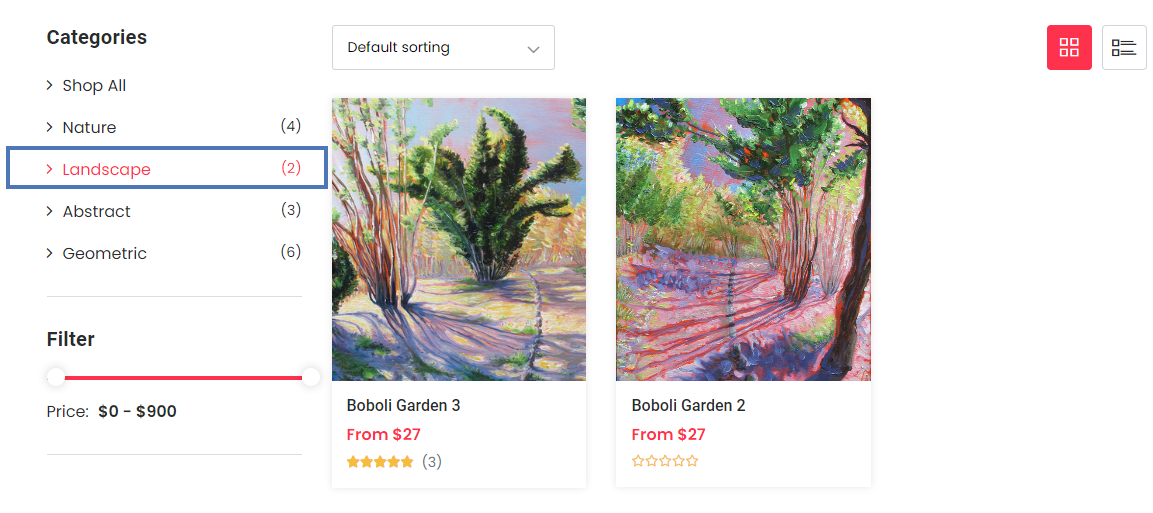Click the chevron beside Shop All
Viewport: 1153px width, 513px height.
coord(50,86)
